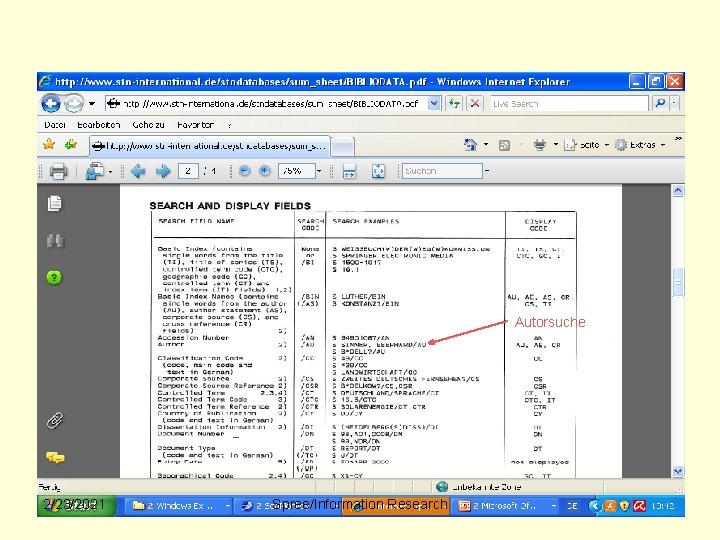Open the Seite page menu

coord(586,145)
